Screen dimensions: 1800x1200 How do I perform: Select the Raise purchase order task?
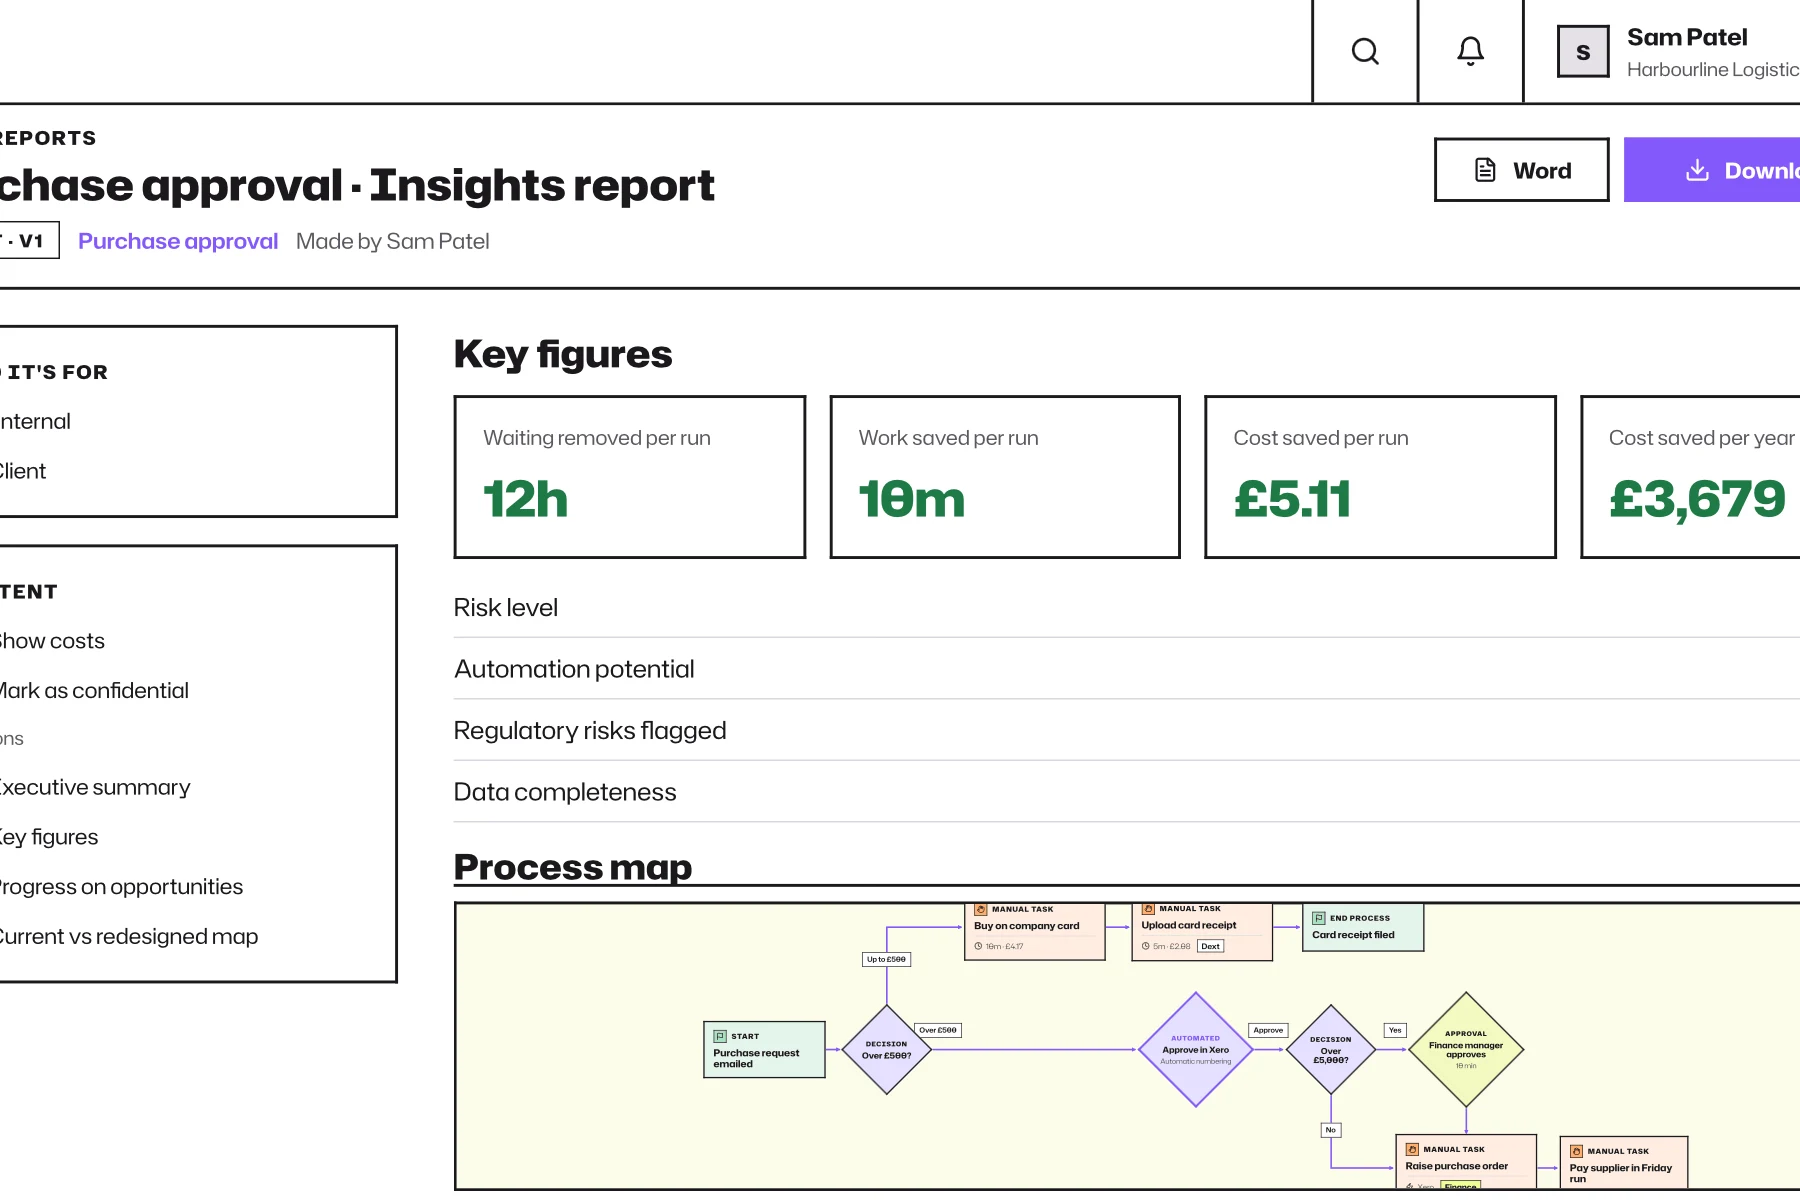[1466, 1162]
